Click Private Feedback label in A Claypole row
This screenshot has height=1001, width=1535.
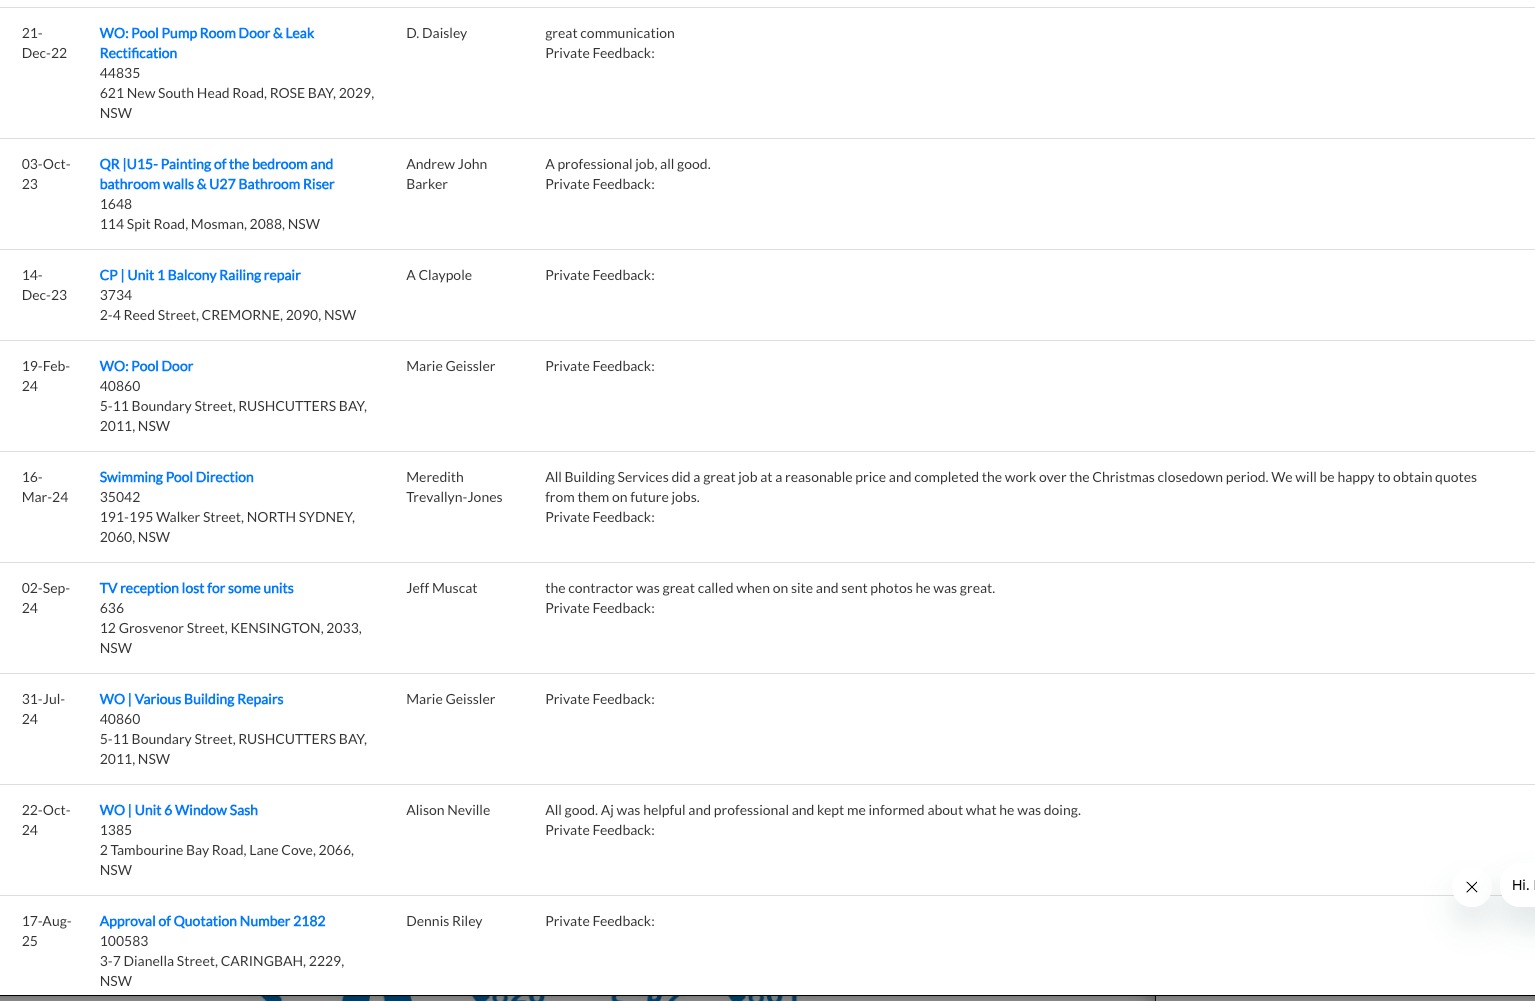pos(600,275)
